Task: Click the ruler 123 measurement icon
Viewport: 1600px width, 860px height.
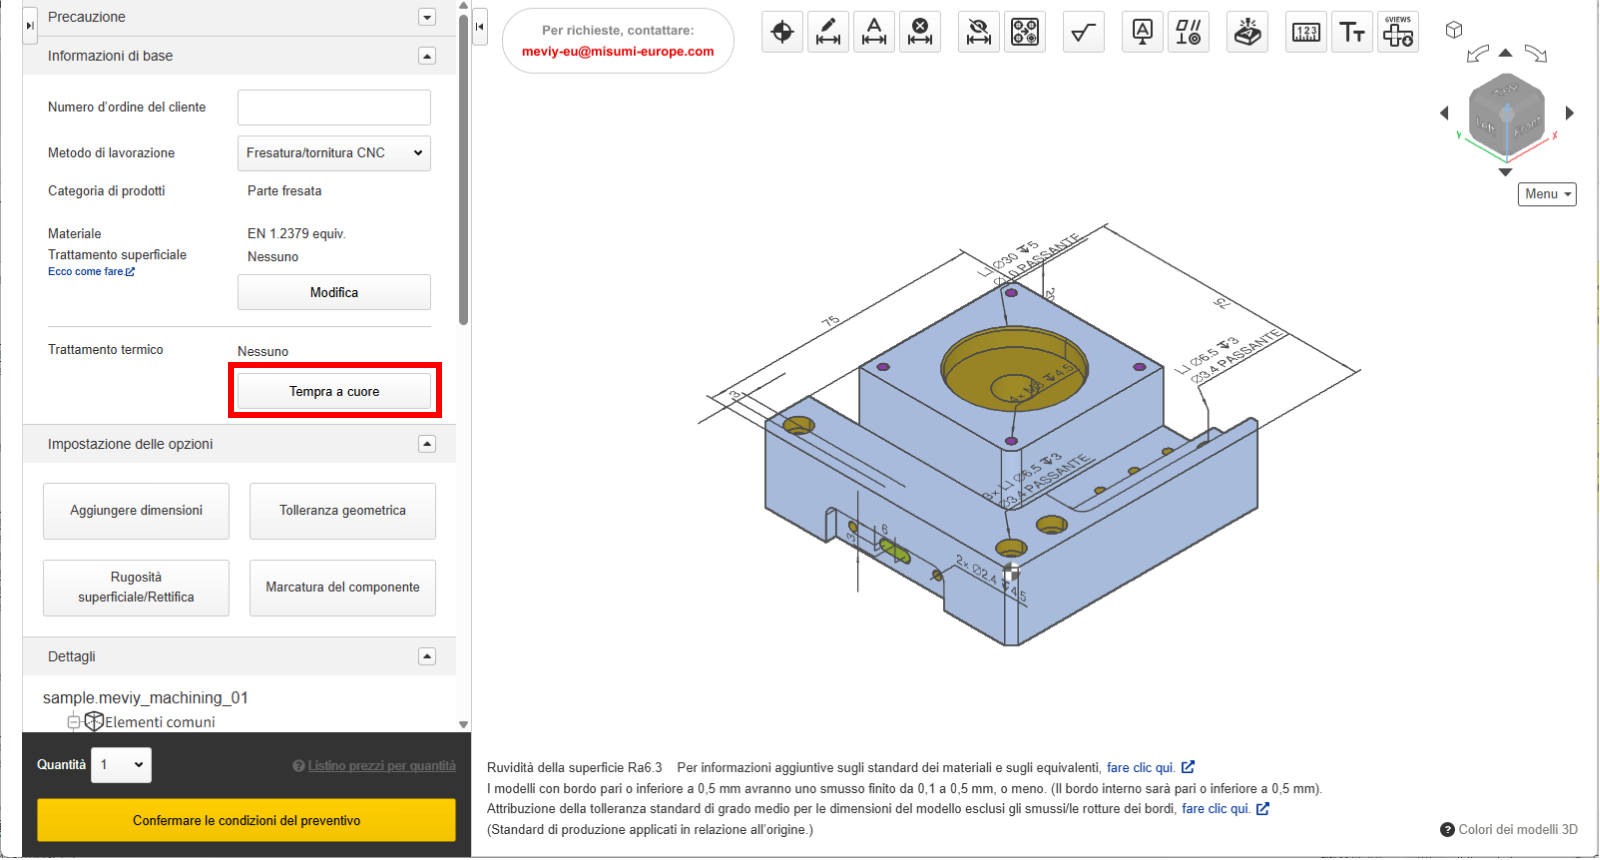Action: pos(1306,32)
